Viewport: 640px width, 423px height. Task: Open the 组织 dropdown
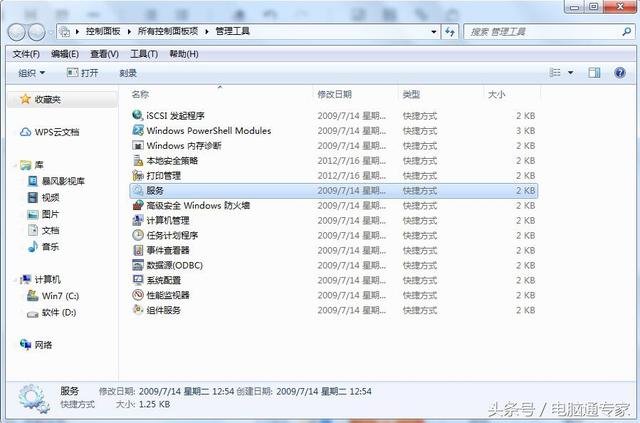[x=31, y=73]
